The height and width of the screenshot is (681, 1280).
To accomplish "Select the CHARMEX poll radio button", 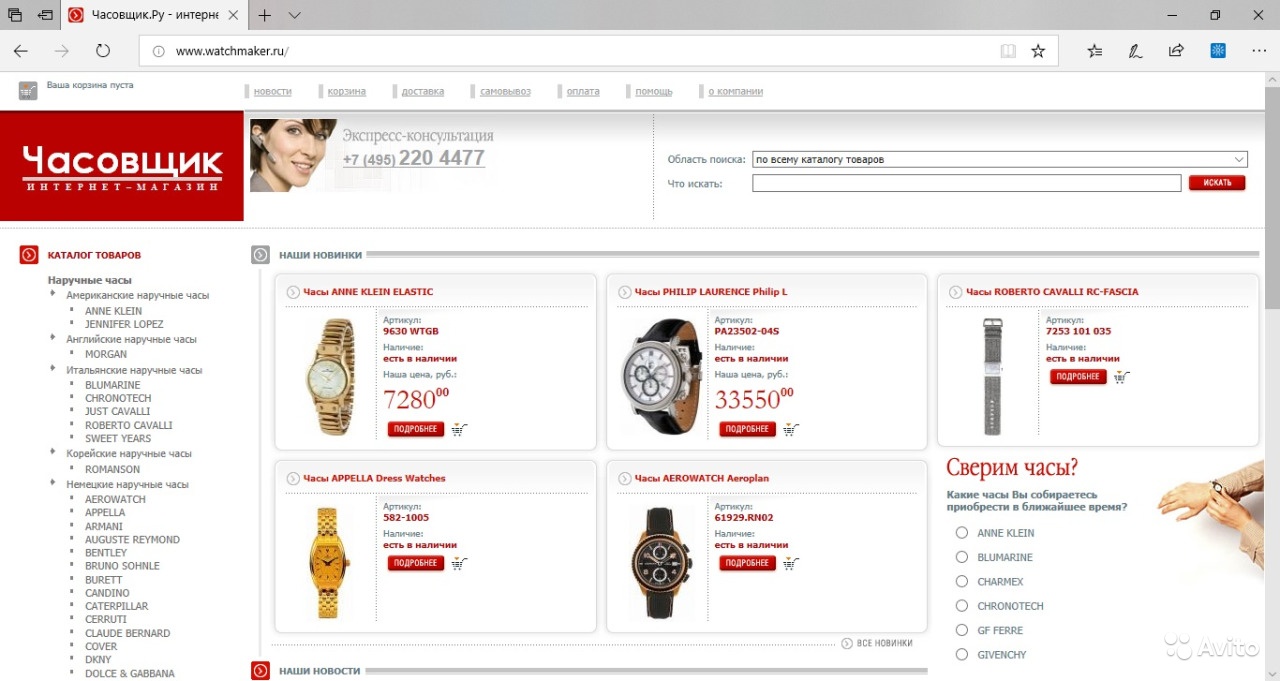I will (962, 581).
